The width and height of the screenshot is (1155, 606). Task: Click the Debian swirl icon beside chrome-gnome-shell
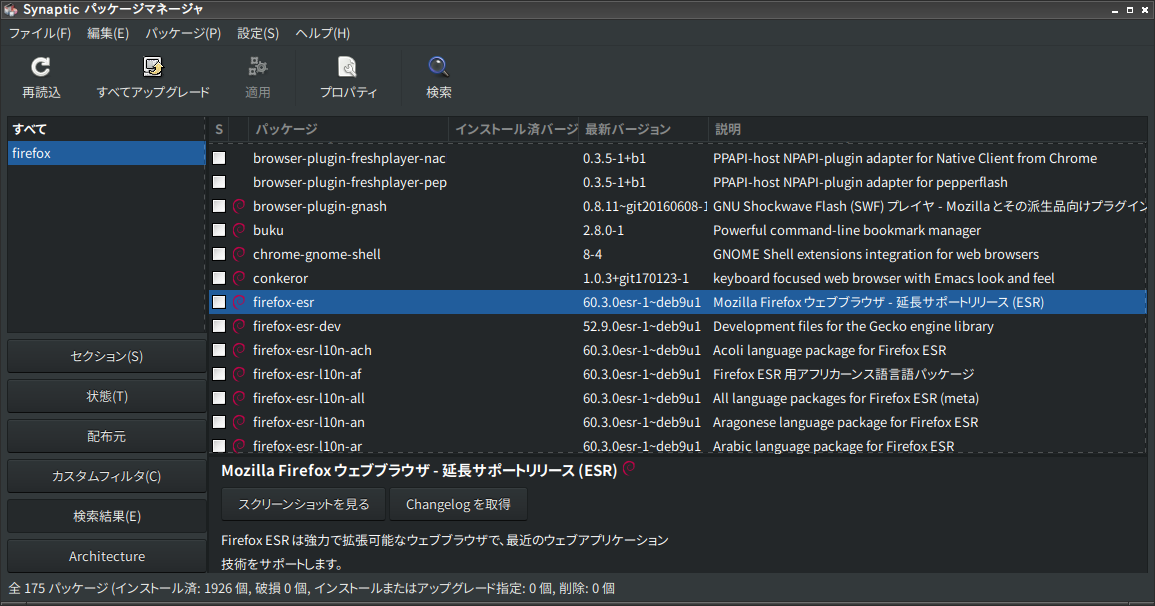[239, 254]
